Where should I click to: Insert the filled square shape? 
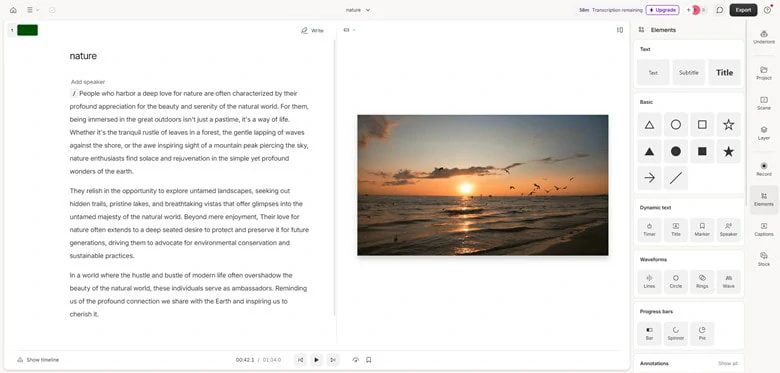tap(702, 152)
